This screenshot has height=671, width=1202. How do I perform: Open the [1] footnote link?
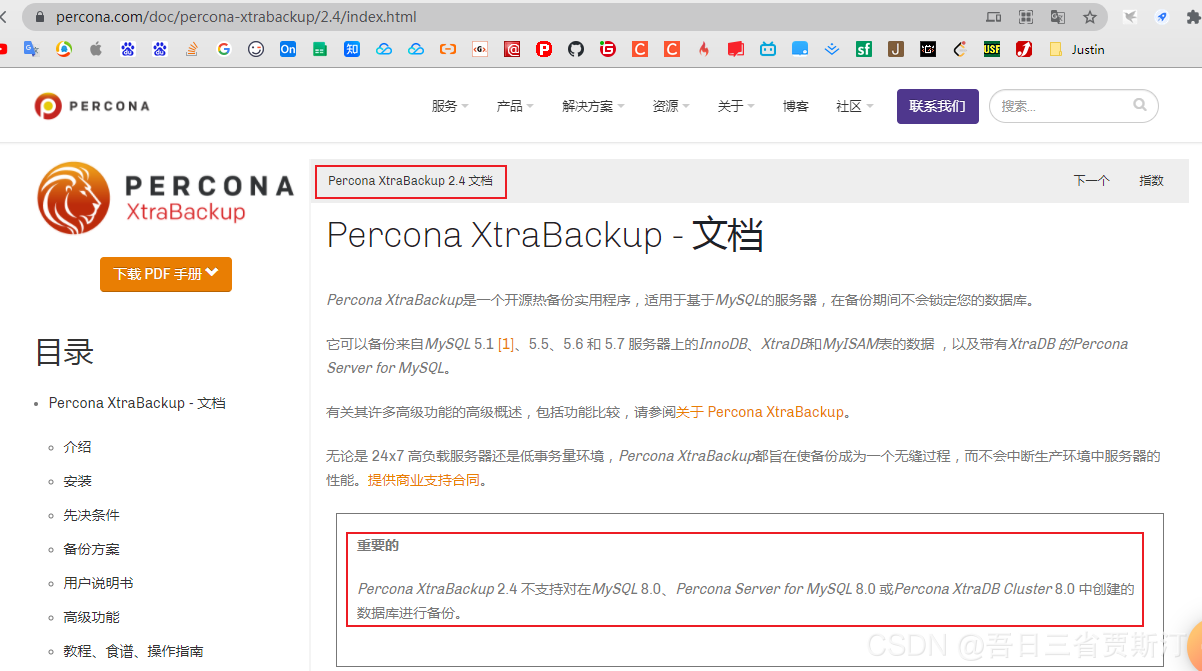click(x=506, y=344)
